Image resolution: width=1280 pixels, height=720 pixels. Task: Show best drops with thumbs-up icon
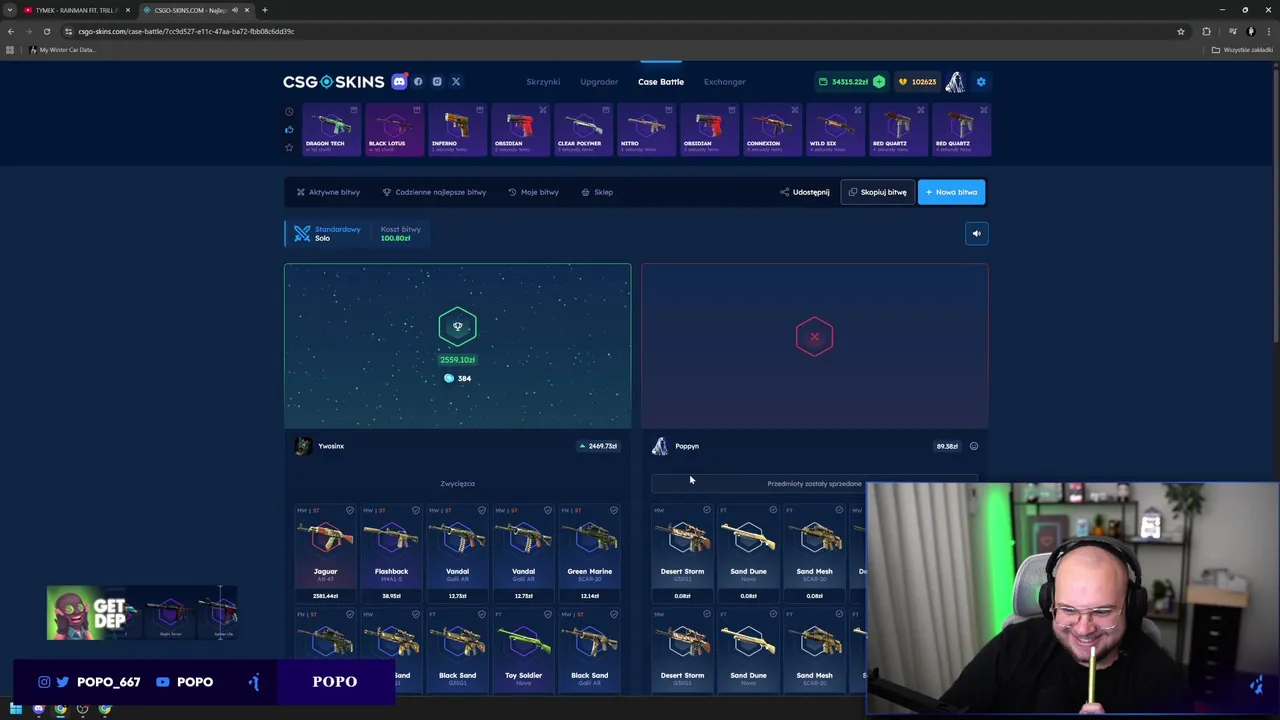pos(289,130)
